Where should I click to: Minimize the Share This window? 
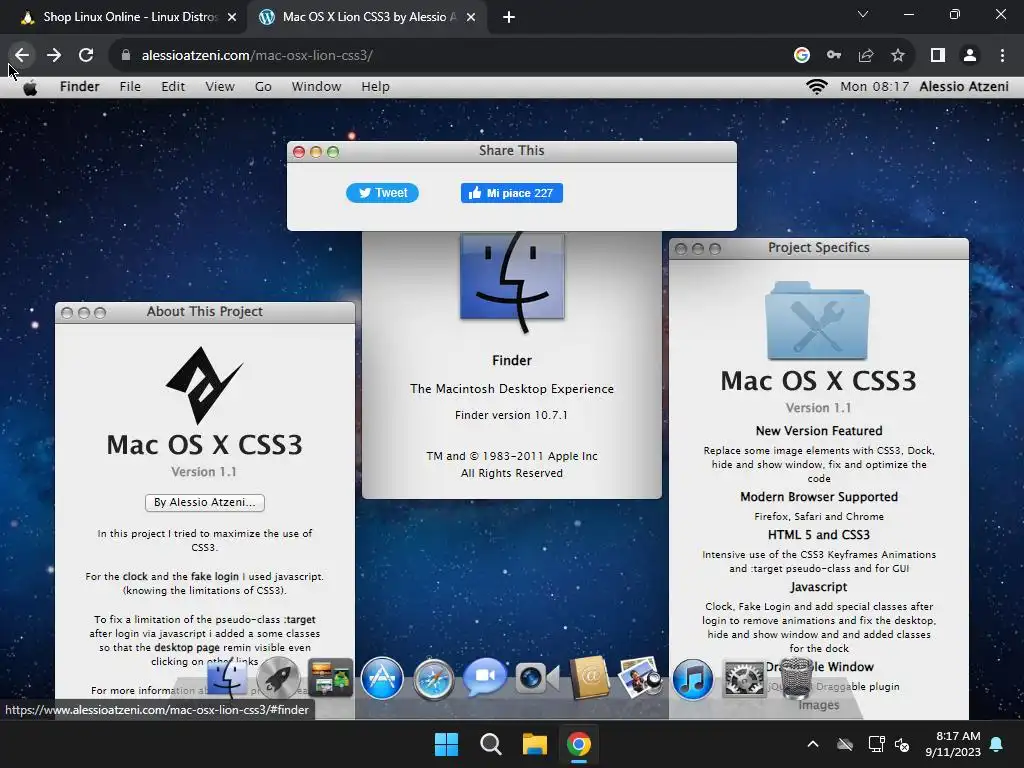pyautogui.click(x=316, y=152)
